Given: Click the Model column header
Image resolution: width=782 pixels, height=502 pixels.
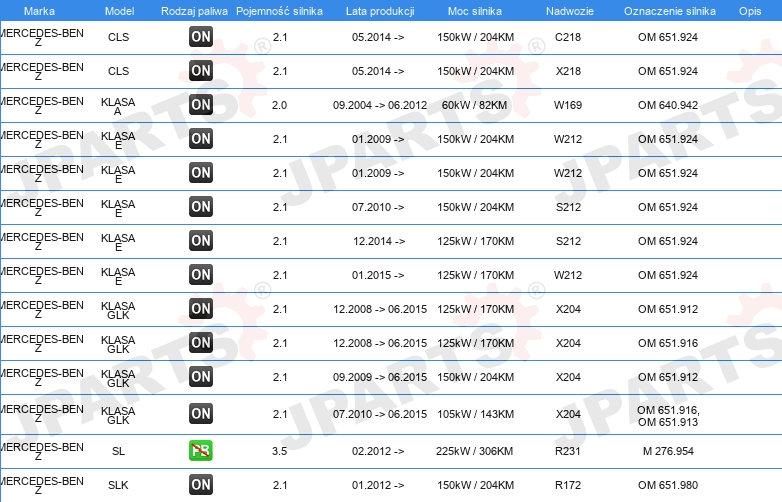Looking at the screenshot, I should (119, 11).
